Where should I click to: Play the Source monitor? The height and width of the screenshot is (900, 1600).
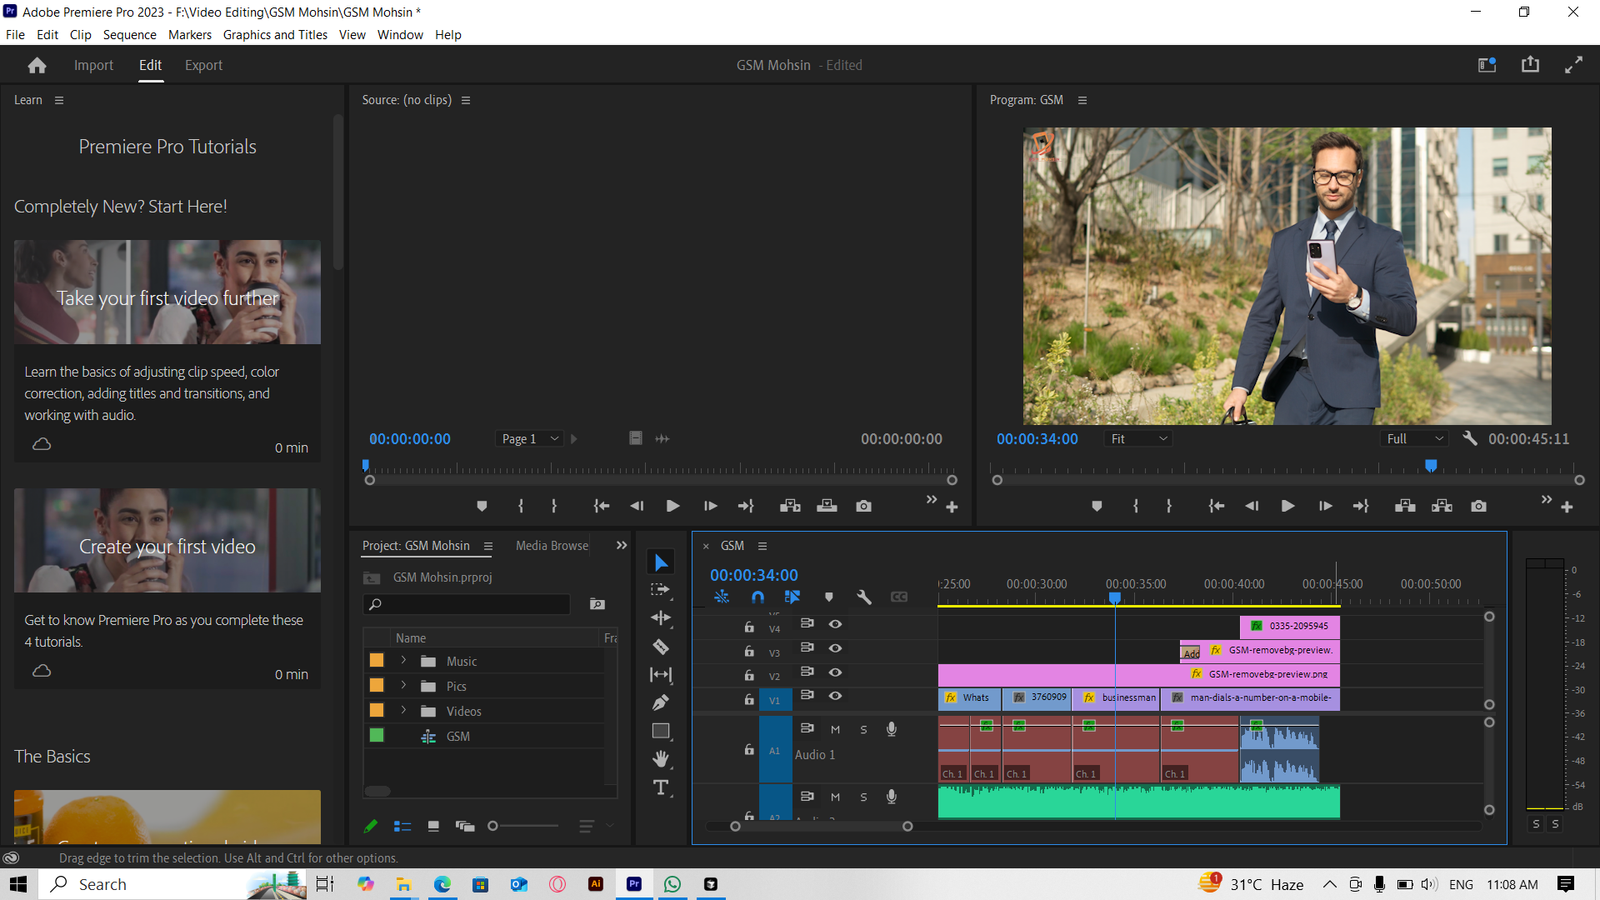coord(673,507)
